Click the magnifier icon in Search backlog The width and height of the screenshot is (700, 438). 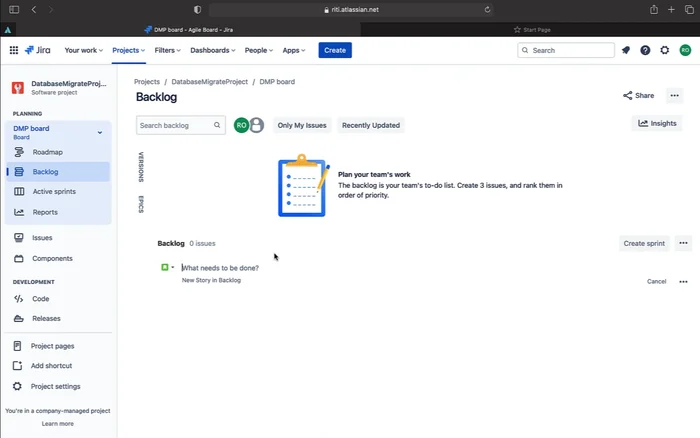click(217, 125)
